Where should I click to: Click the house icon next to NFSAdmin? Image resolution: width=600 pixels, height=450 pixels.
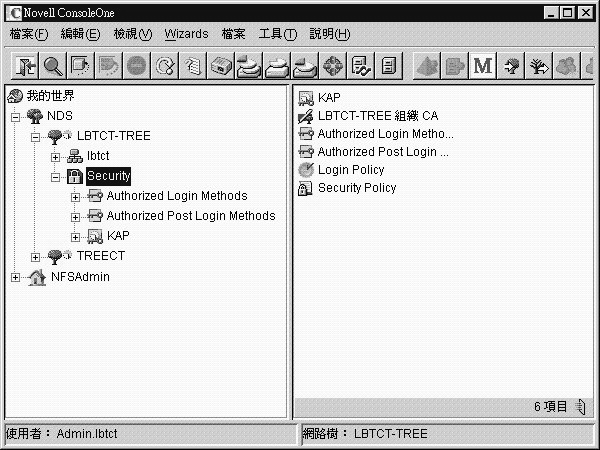tap(37, 277)
